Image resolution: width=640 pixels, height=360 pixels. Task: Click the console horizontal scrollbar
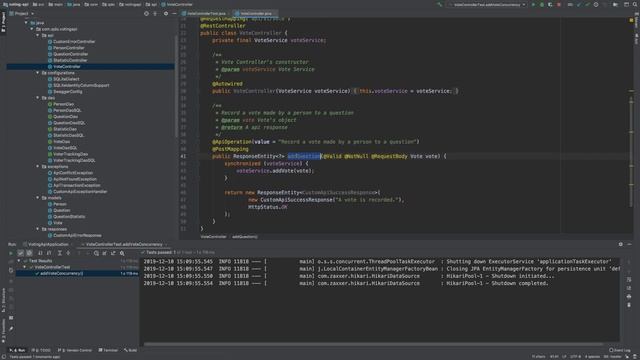pyautogui.click(x=373, y=344)
